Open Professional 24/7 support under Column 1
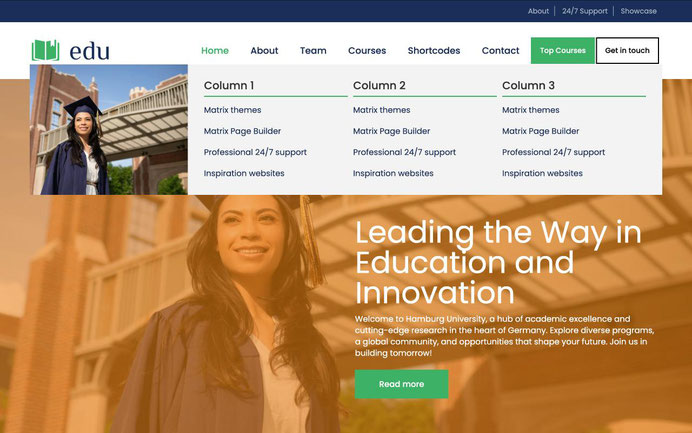The height and width of the screenshot is (433, 692). (x=255, y=152)
